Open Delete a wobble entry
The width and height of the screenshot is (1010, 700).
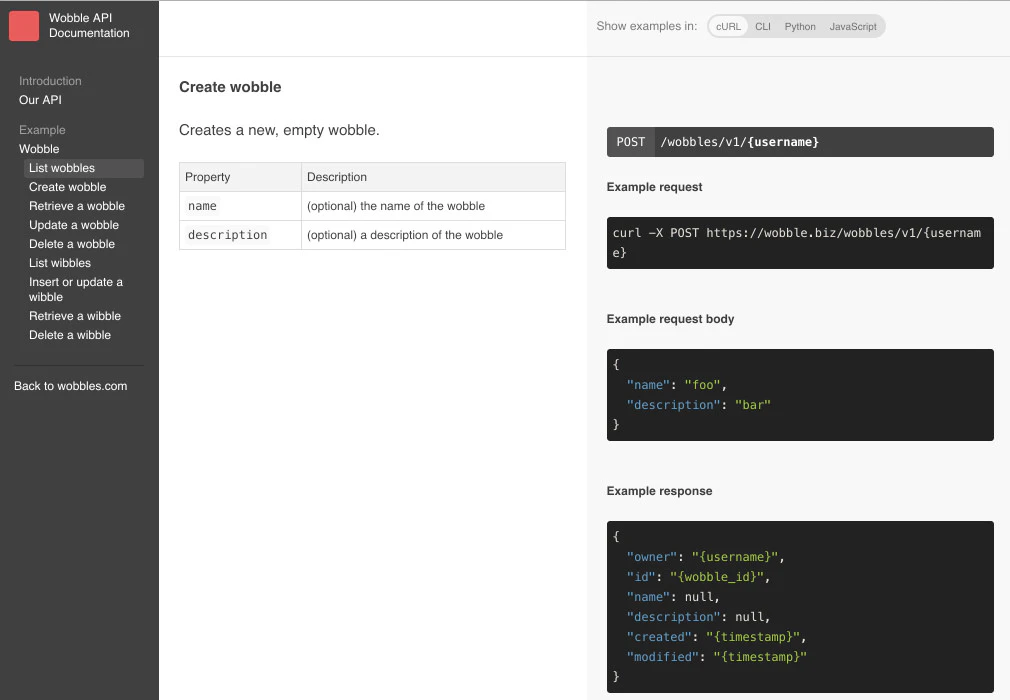tap(71, 244)
